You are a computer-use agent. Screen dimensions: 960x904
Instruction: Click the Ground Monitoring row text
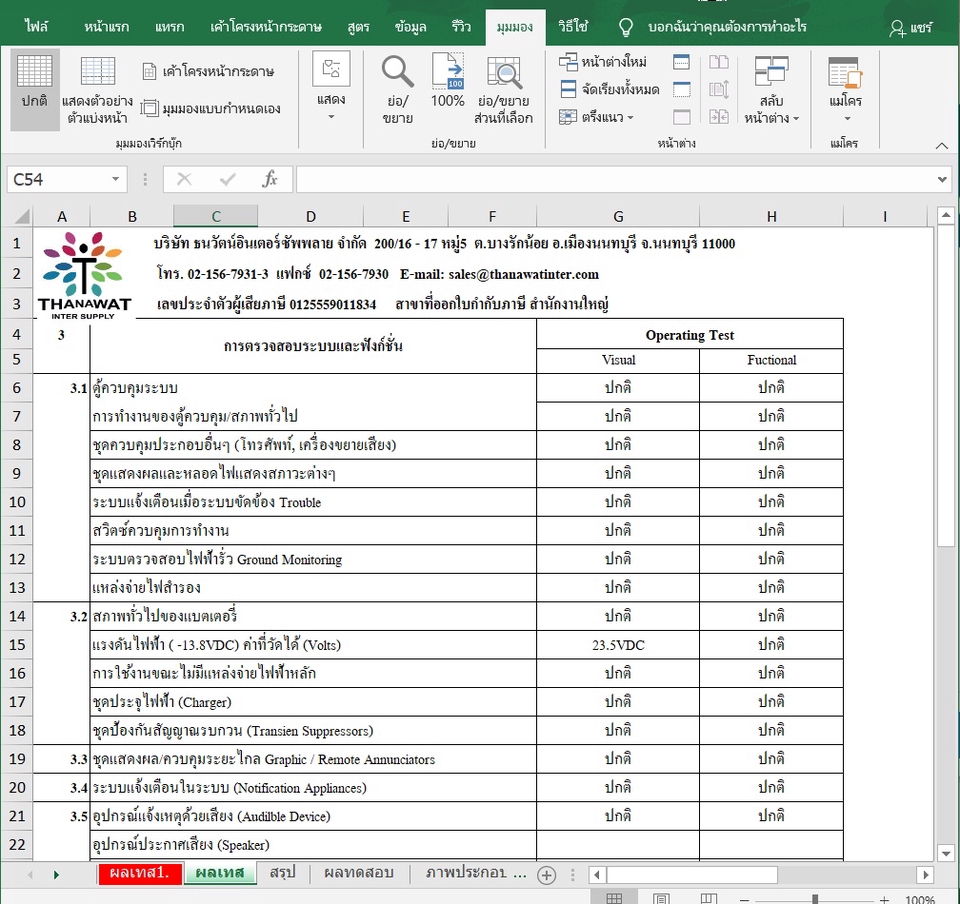click(217, 559)
